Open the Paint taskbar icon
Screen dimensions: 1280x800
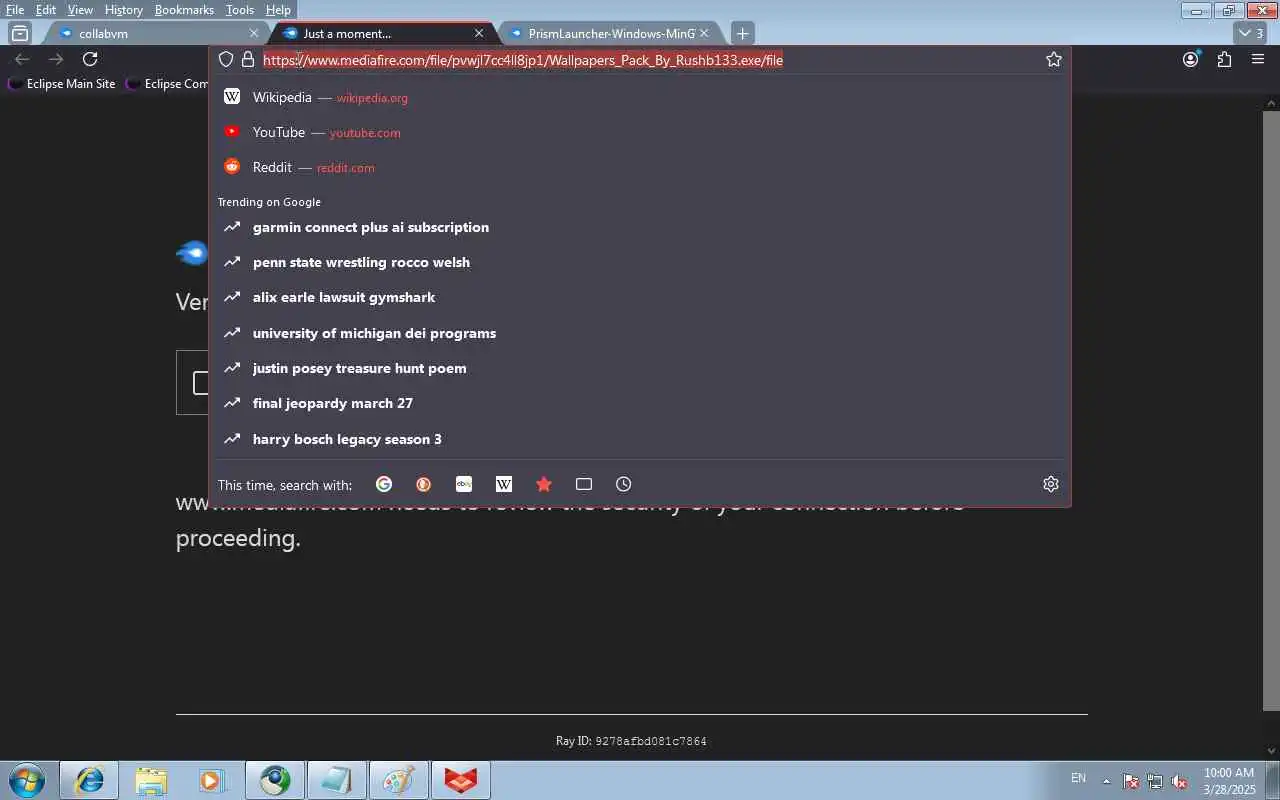[x=399, y=780]
